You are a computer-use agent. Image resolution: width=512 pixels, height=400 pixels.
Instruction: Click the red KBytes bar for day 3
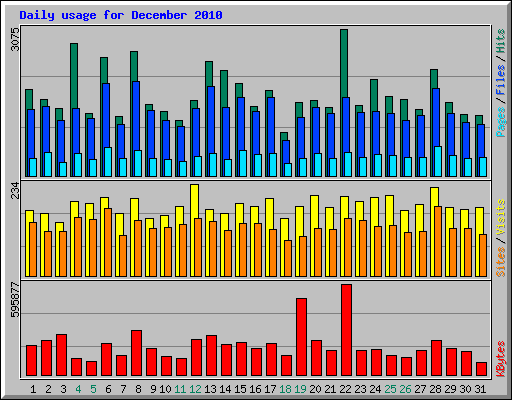[61, 355]
